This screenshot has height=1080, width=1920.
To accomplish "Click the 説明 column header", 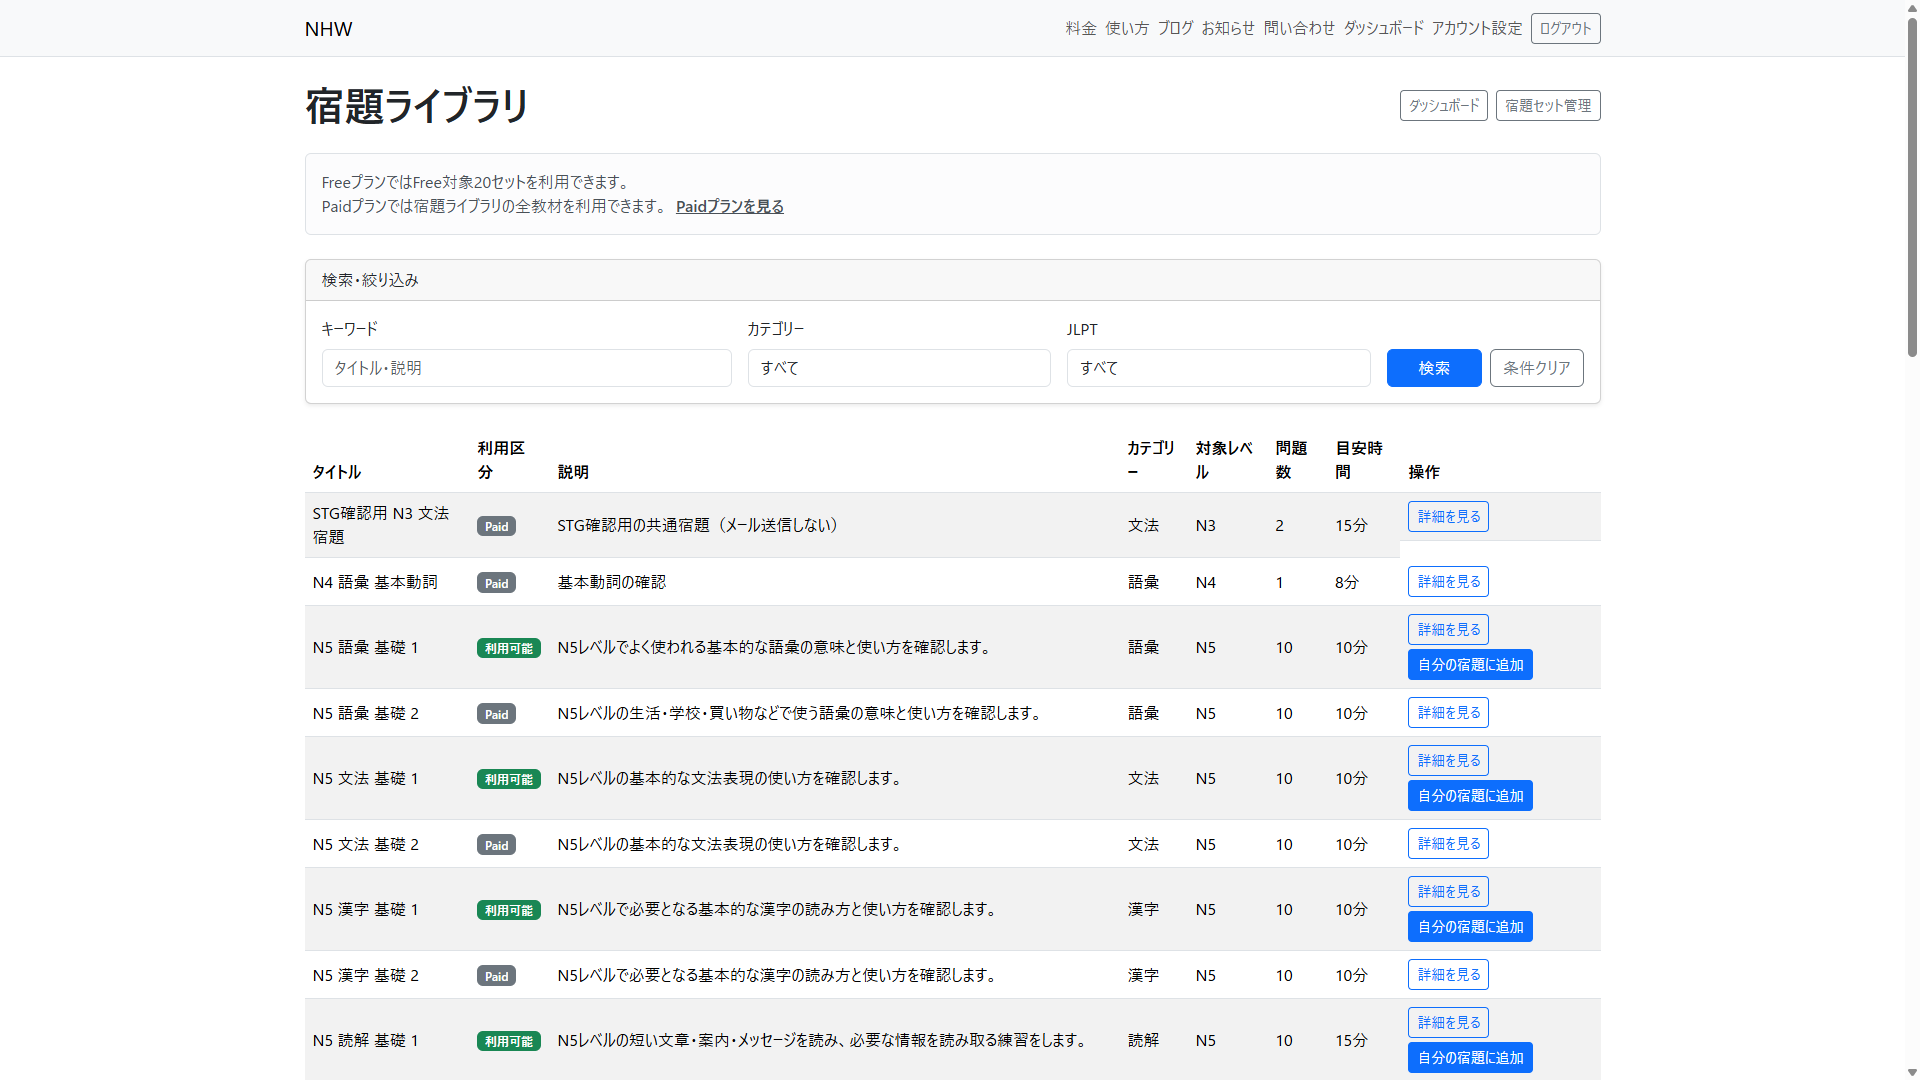I will [573, 472].
